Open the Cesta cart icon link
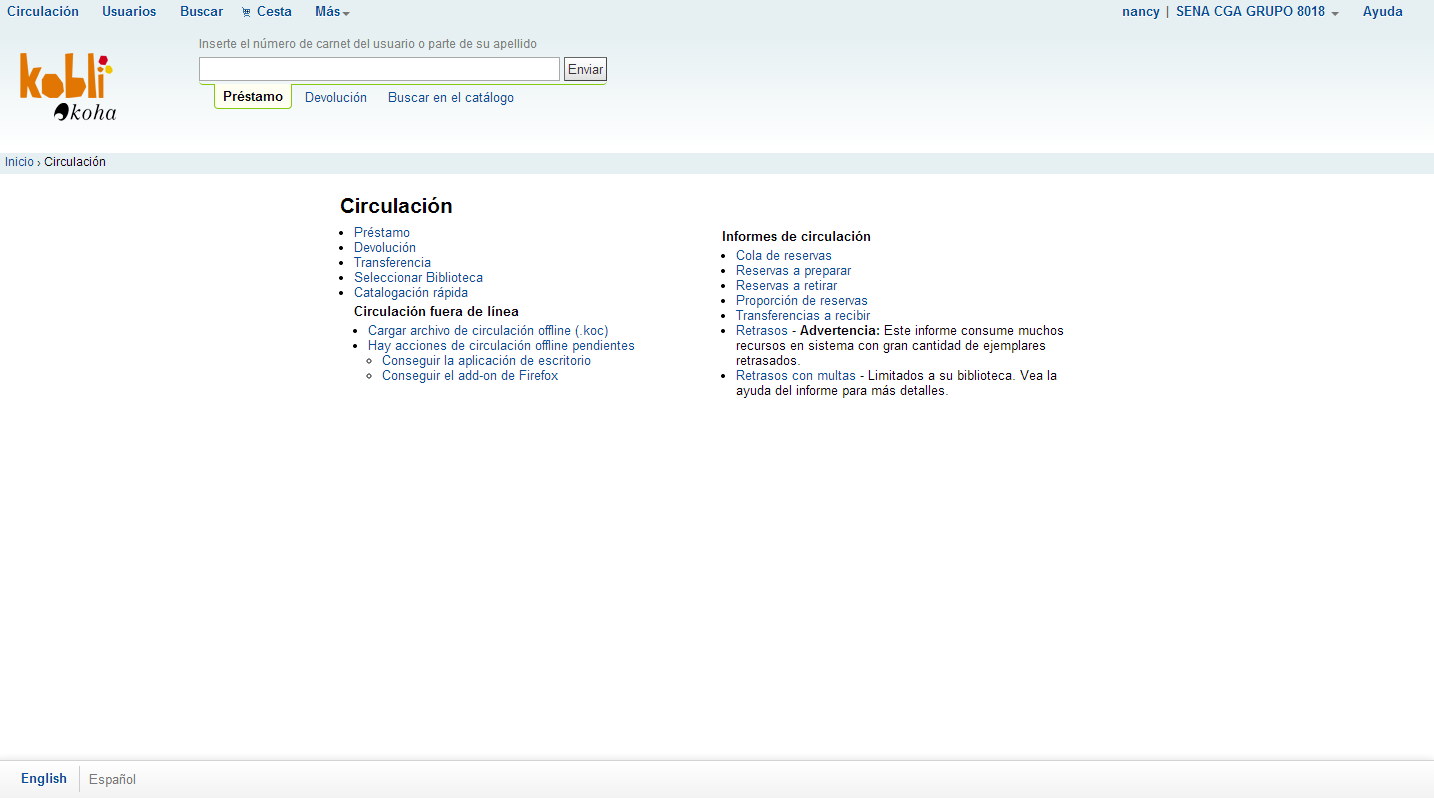The width and height of the screenshot is (1434, 798). [x=266, y=12]
